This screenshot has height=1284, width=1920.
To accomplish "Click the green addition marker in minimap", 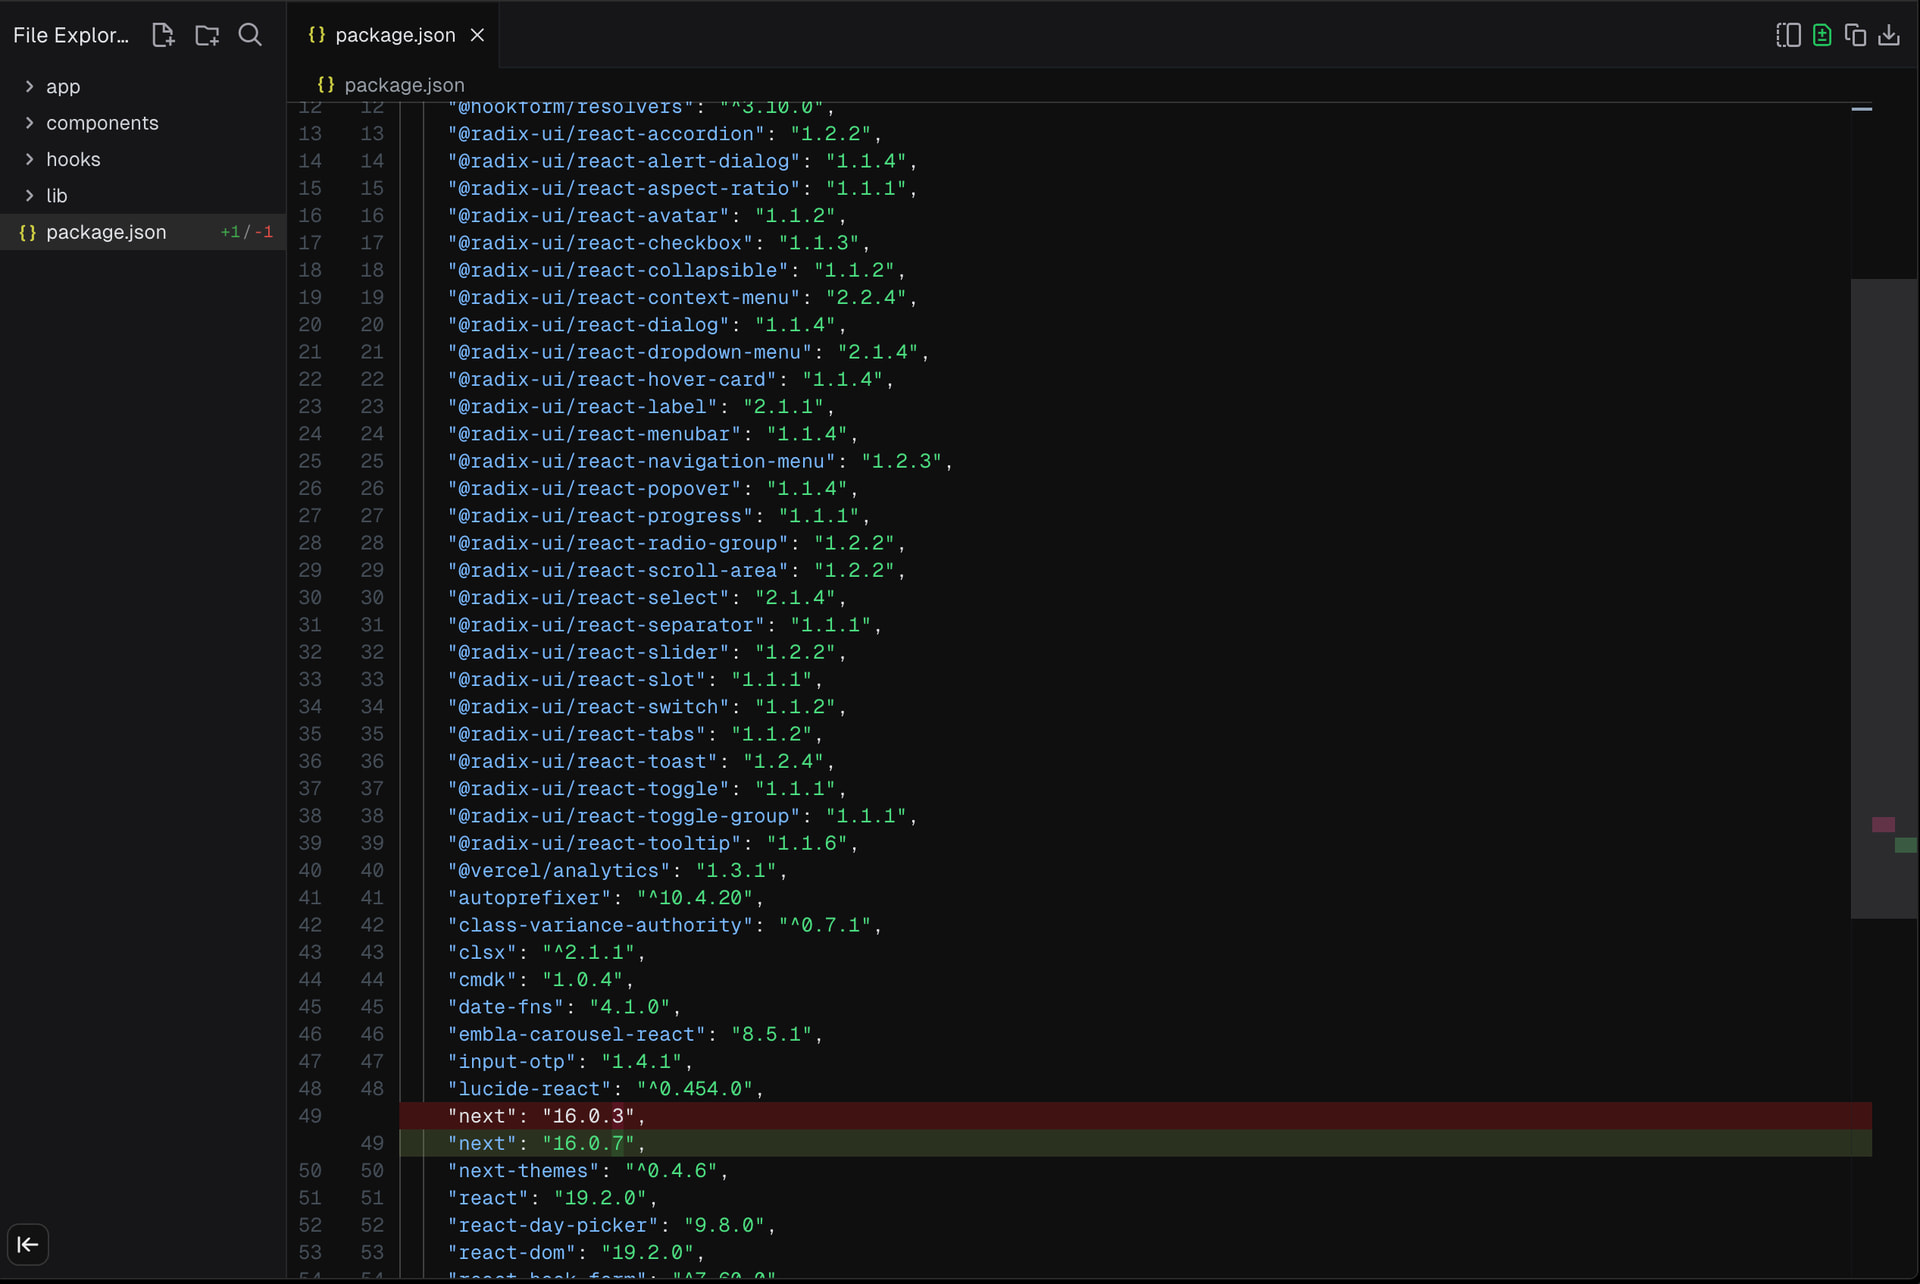I will [1905, 845].
